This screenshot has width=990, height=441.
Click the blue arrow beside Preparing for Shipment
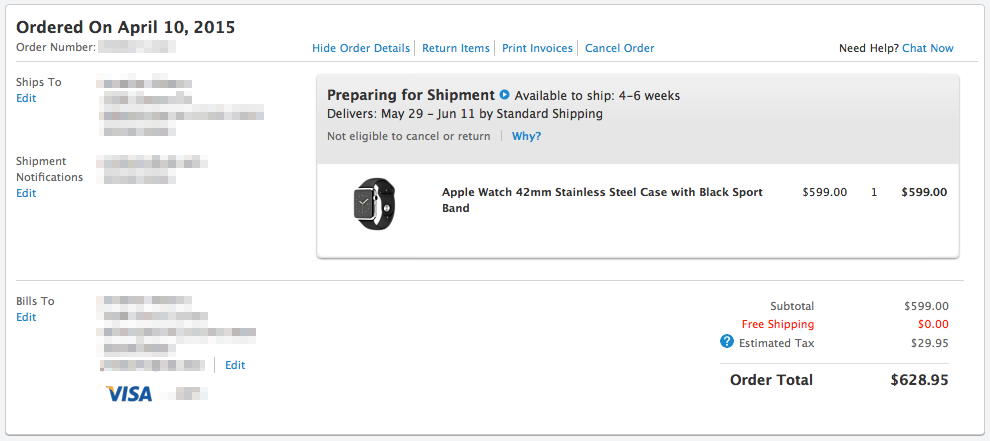click(x=505, y=95)
